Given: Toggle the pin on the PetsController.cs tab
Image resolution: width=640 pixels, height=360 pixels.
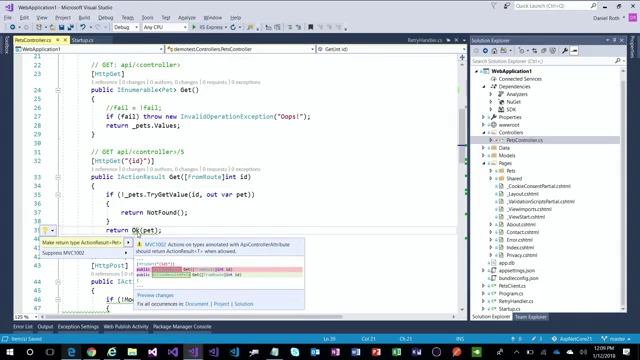Looking at the screenshot, I should click(x=58, y=40).
